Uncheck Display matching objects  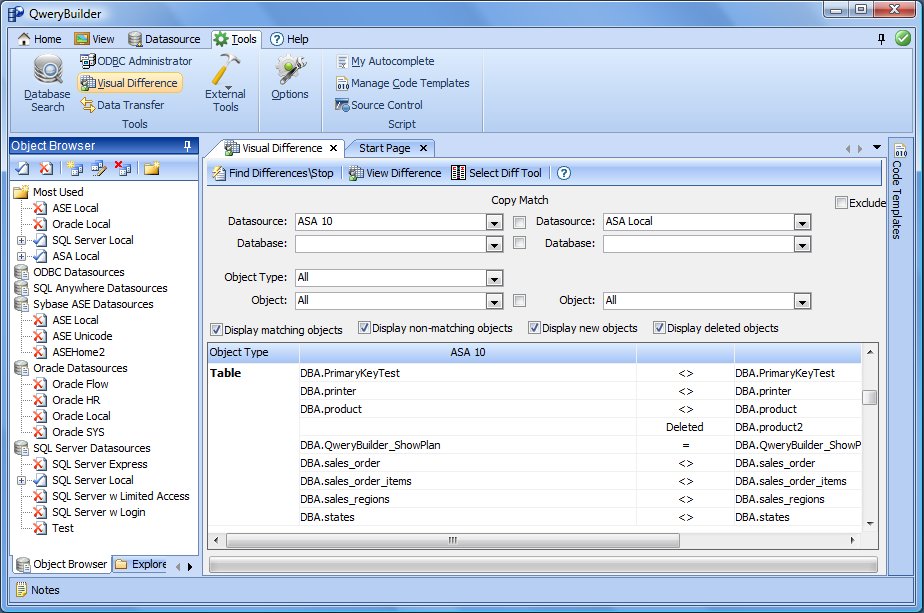point(216,329)
